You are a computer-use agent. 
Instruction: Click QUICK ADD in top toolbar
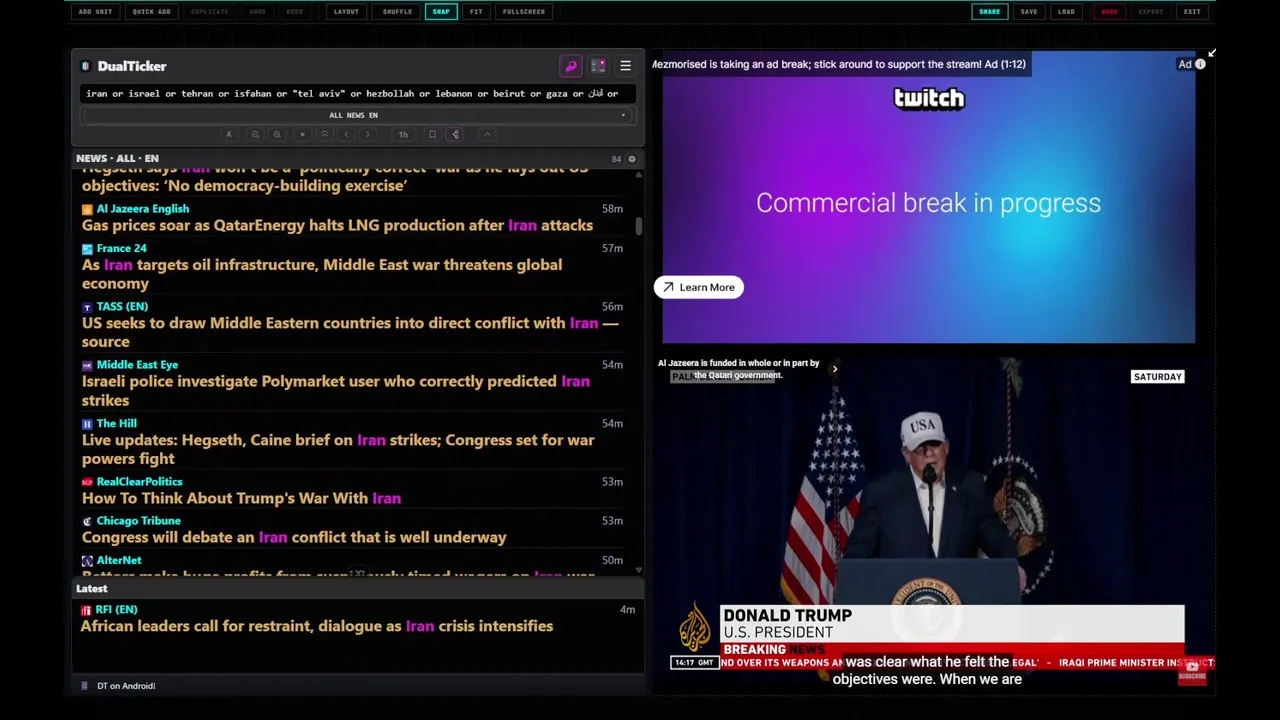(151, 12)
